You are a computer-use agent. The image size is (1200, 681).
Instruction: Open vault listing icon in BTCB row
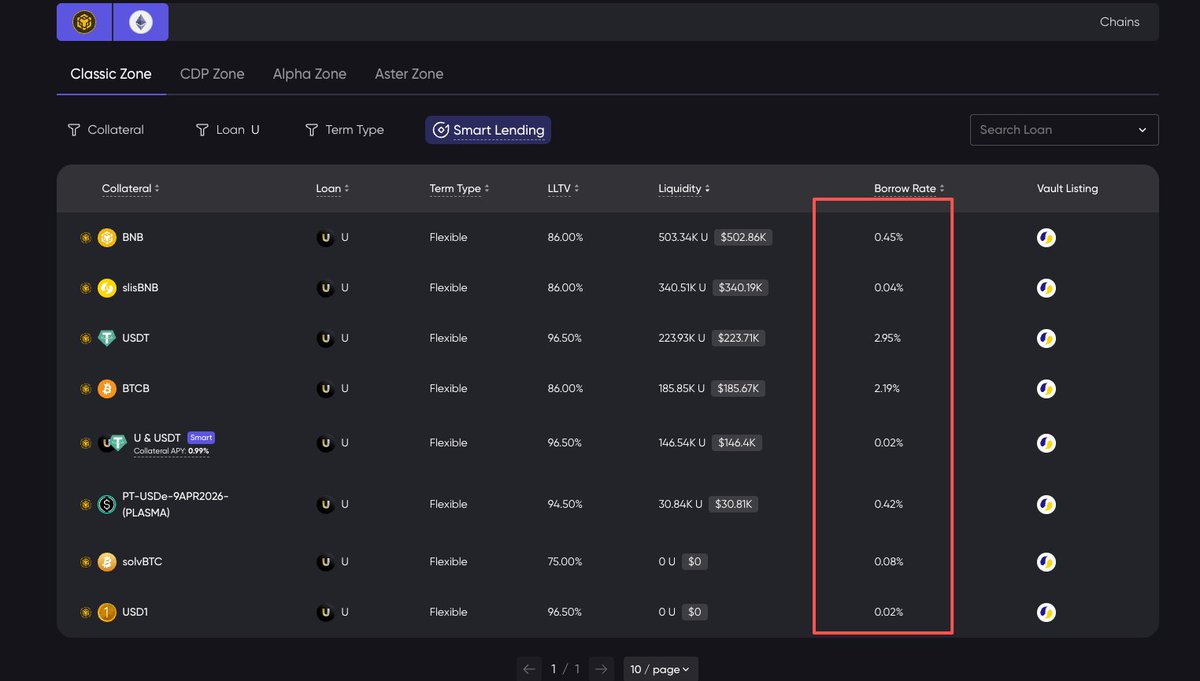click(1046, 388)
